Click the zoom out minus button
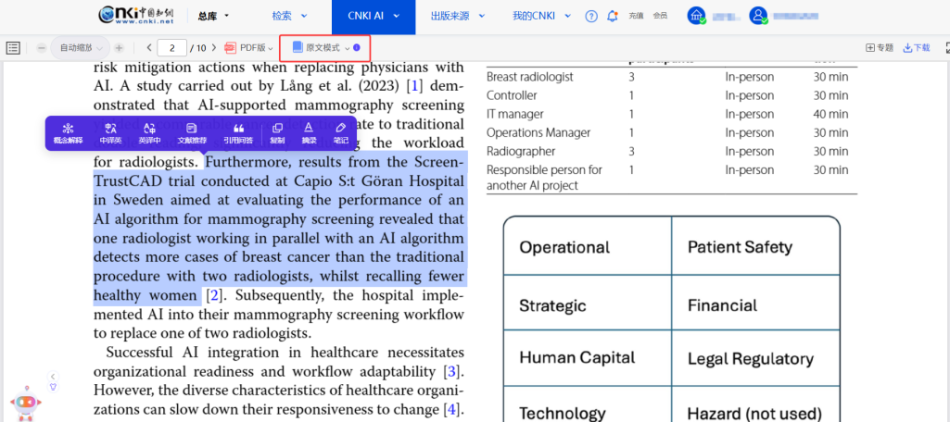The image size is (950, 422). point(42,48)
